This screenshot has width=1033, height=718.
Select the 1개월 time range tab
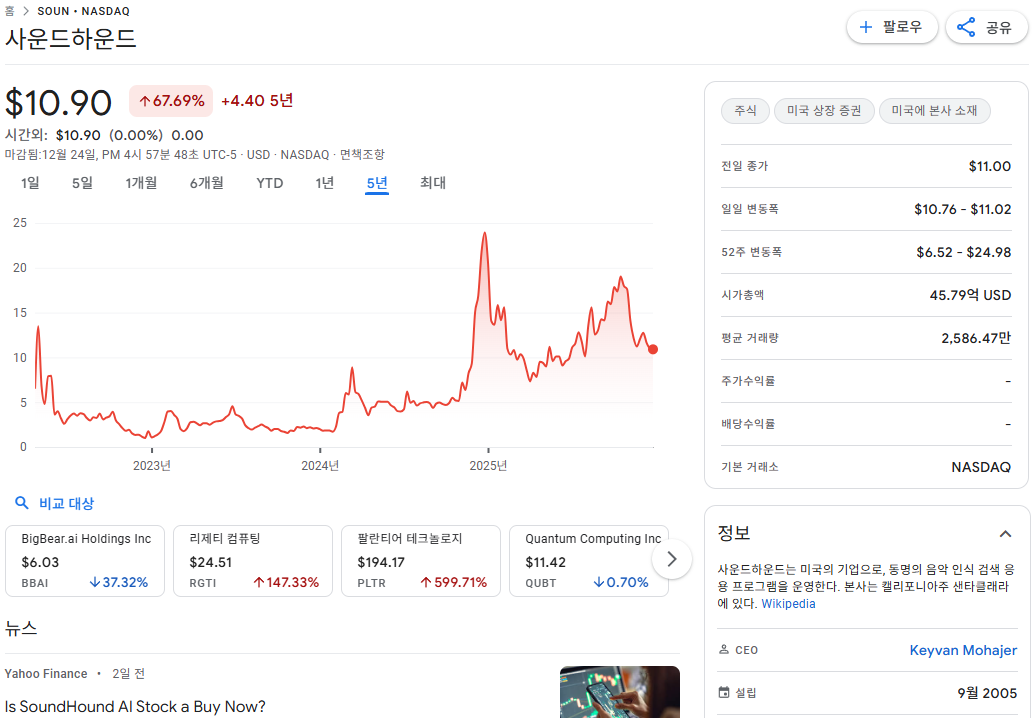(x=142, y=183)
